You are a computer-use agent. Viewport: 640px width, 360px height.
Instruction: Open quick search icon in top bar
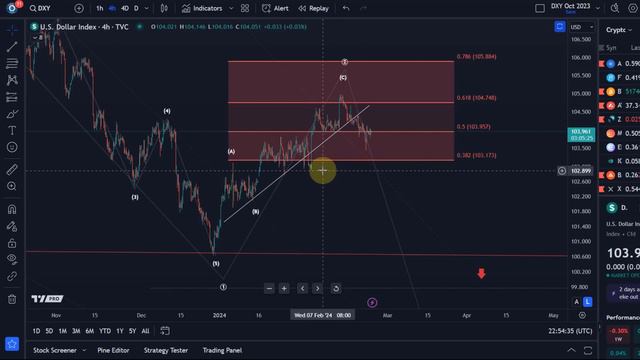pos(614,8)
